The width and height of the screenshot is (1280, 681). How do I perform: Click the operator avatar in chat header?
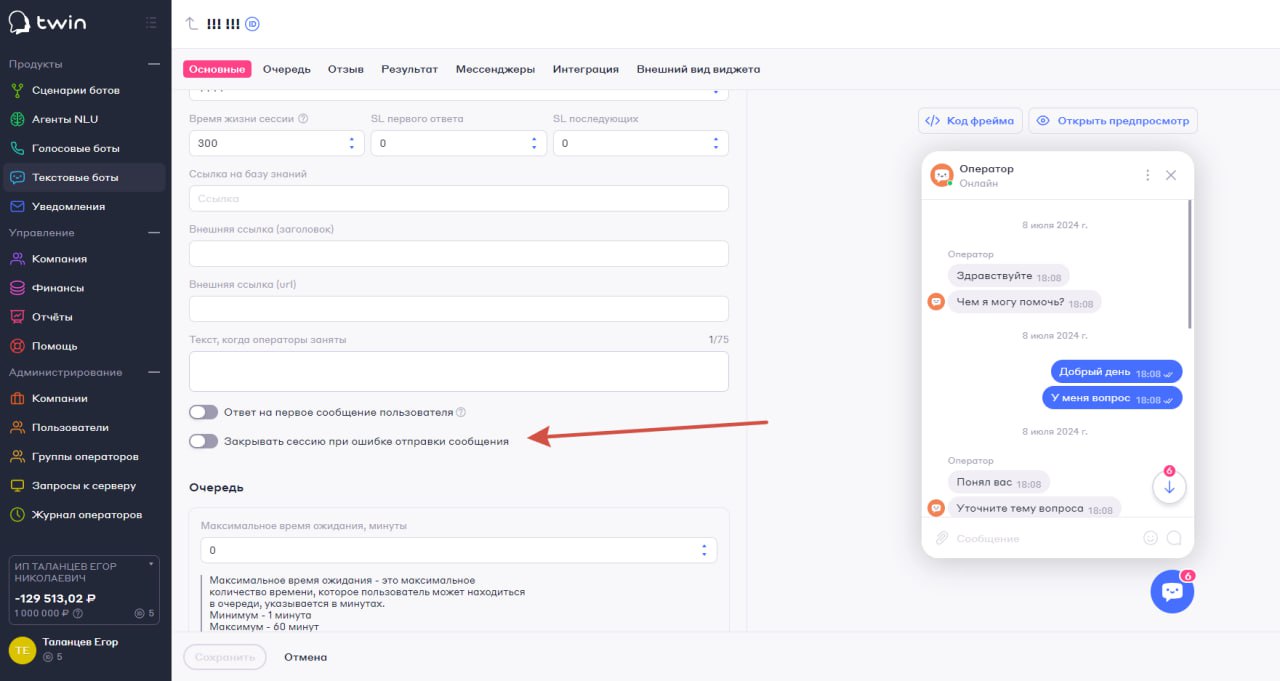tap(942, 175)
